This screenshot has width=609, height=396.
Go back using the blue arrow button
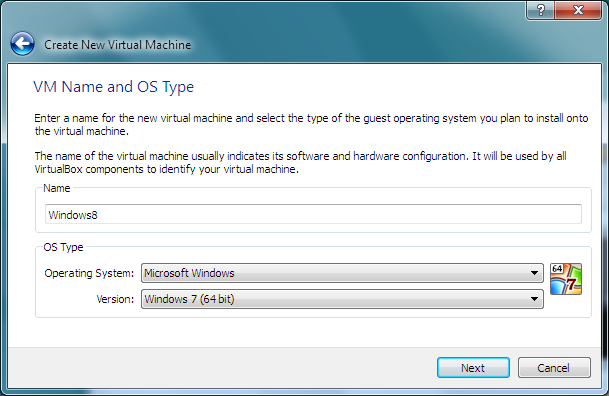pyautogui.click(x=23, y=43)
